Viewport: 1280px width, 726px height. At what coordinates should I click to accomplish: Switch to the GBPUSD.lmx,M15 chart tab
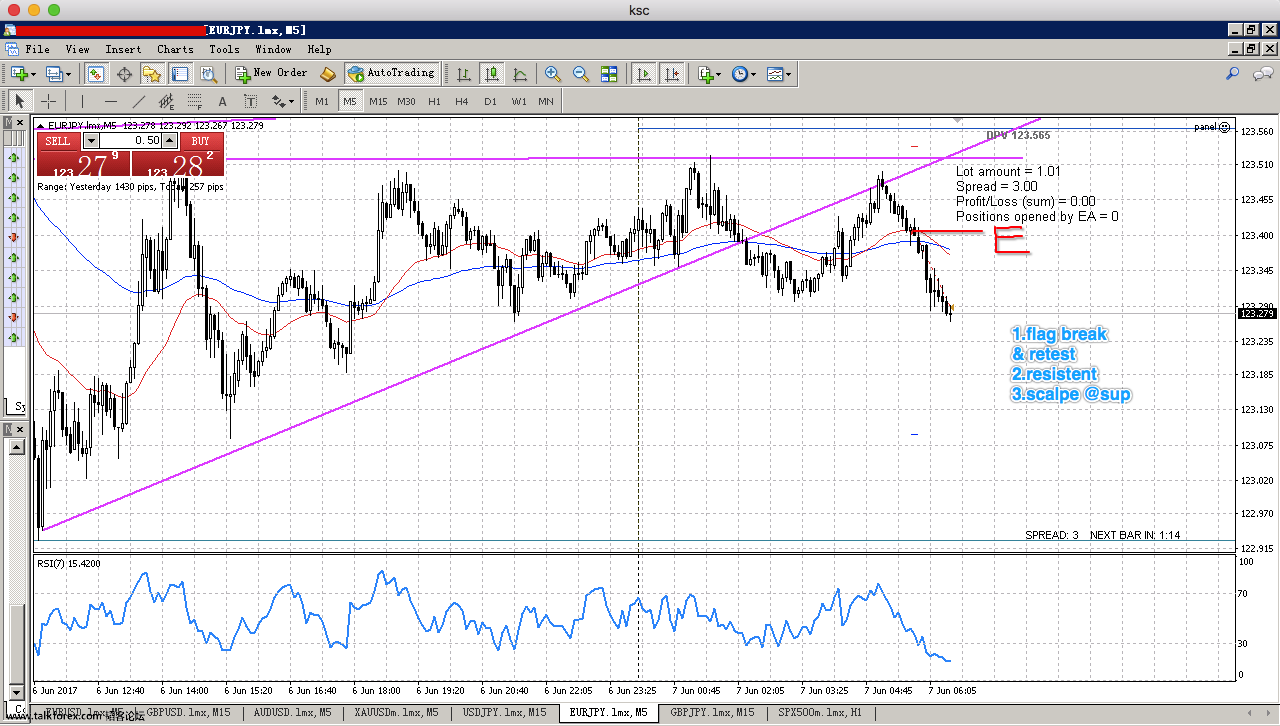pyautogui.click(x=189, y=713)
